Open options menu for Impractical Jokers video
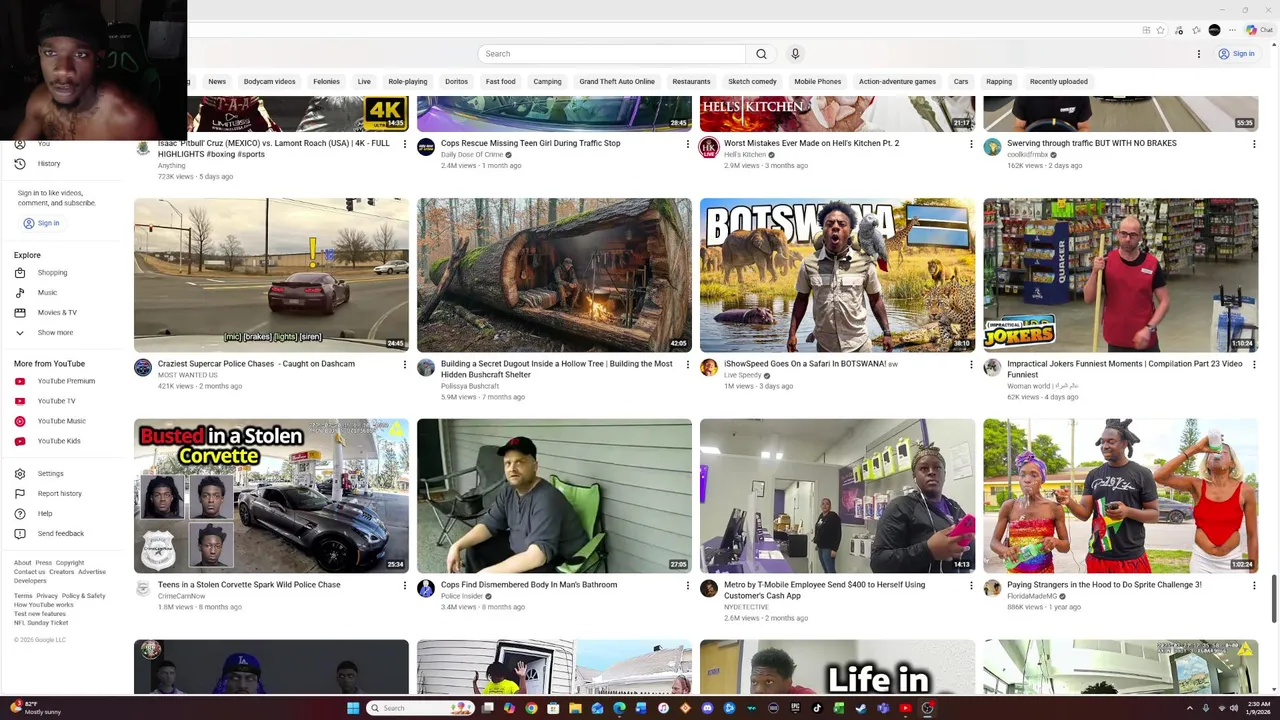The height and width of the screenshot is (720, 1280). tap(1254, 365)
